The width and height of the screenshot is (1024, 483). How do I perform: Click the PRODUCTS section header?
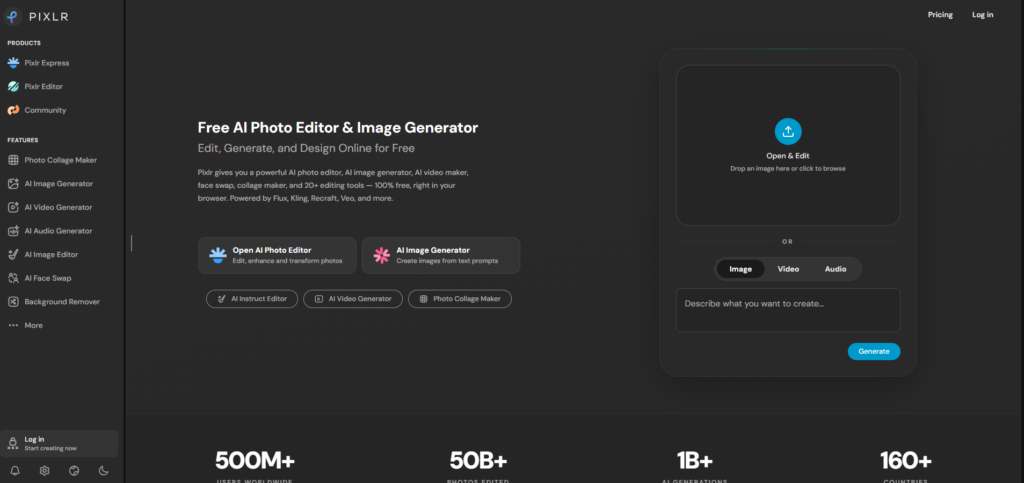coord(24,43)
